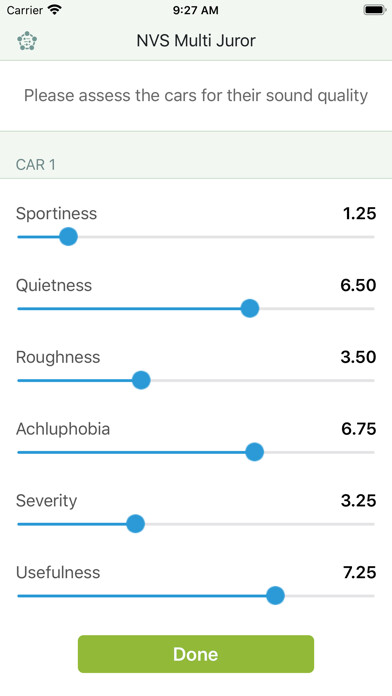This screenshot has width=392, height=696.
Task: Tap the Quietness value 6.50
Action: pyautogui.click(x=358, y=285)
